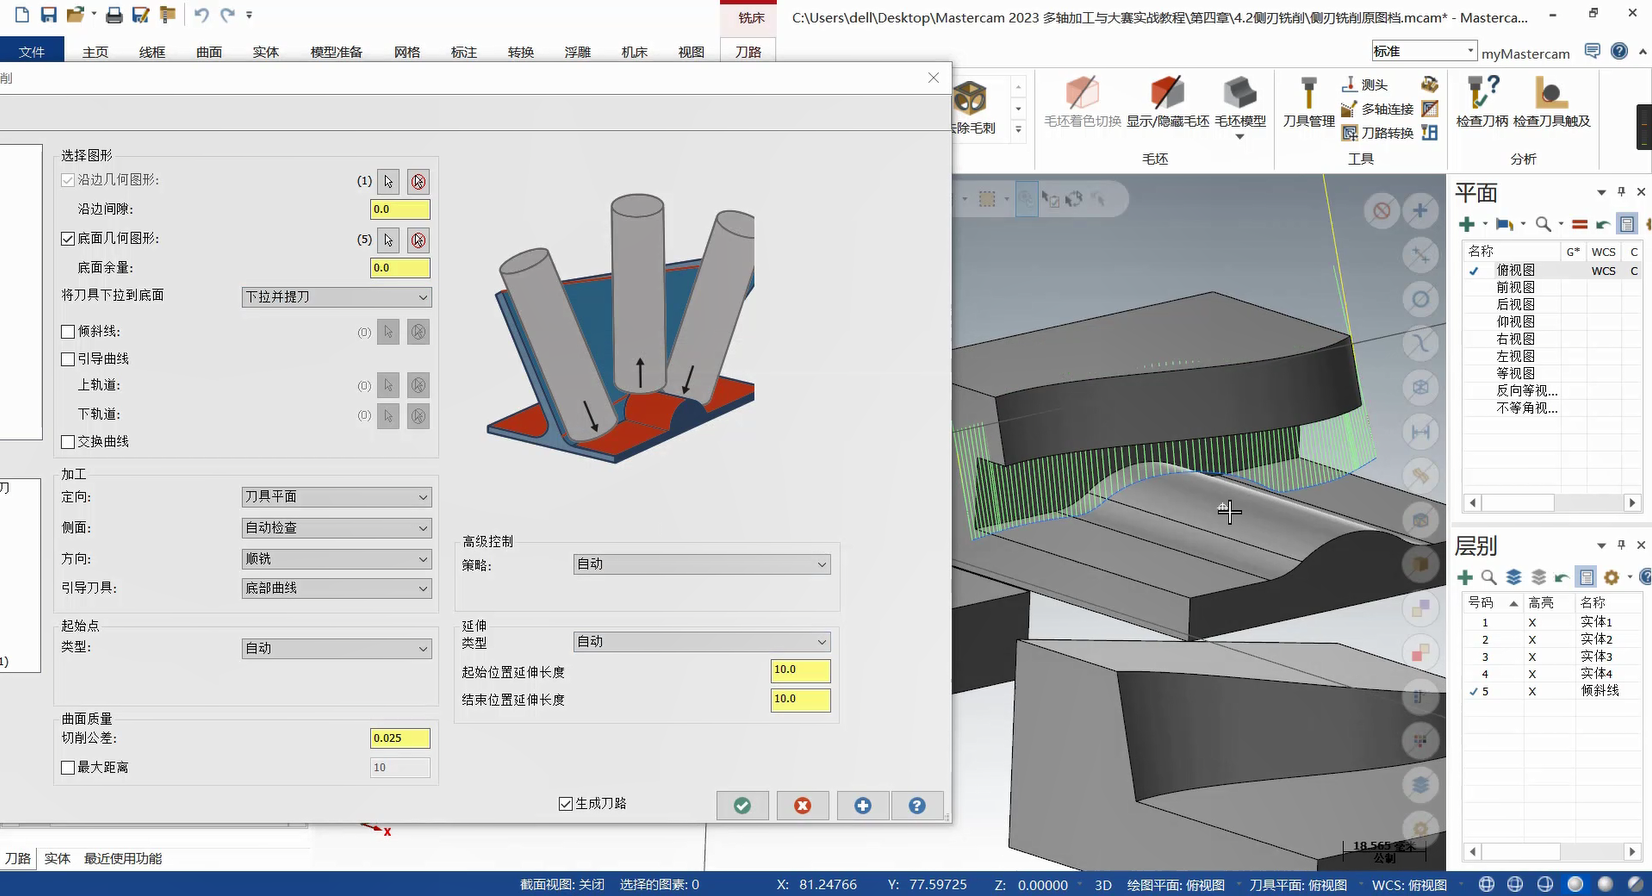Click the red cancel X button
Screen dimensions: 1652x896
(x=802, y=806)
